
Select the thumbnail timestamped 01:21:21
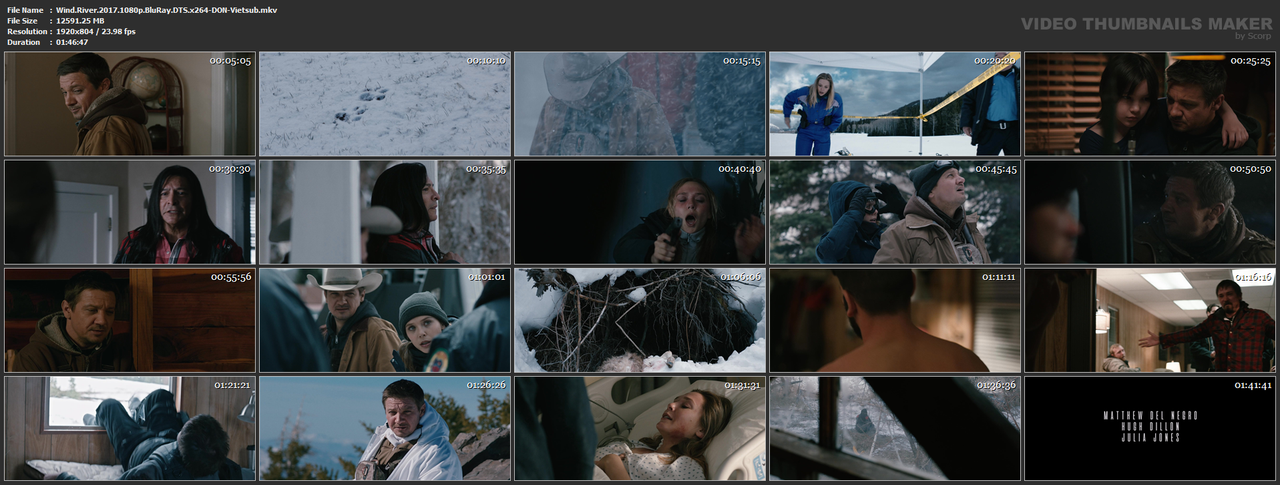point(130,428)
